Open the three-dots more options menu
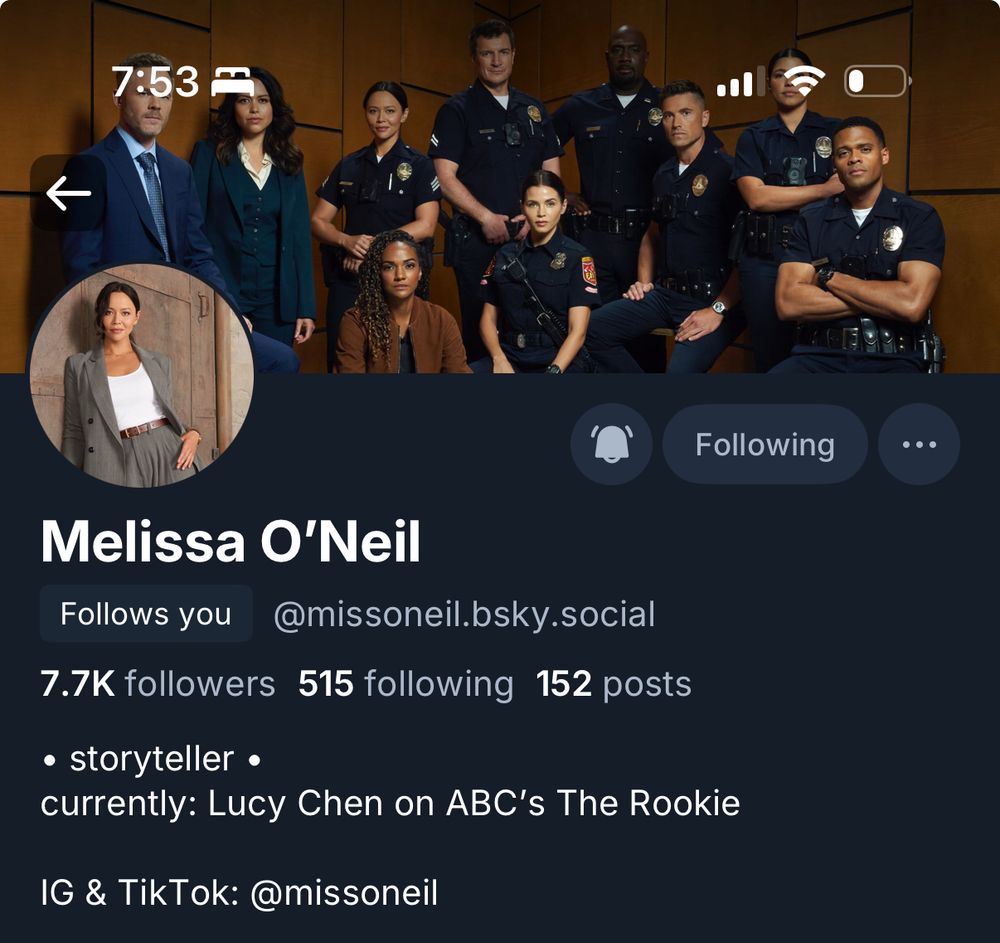The image size is (1000, 943). (x=919, y=444)
